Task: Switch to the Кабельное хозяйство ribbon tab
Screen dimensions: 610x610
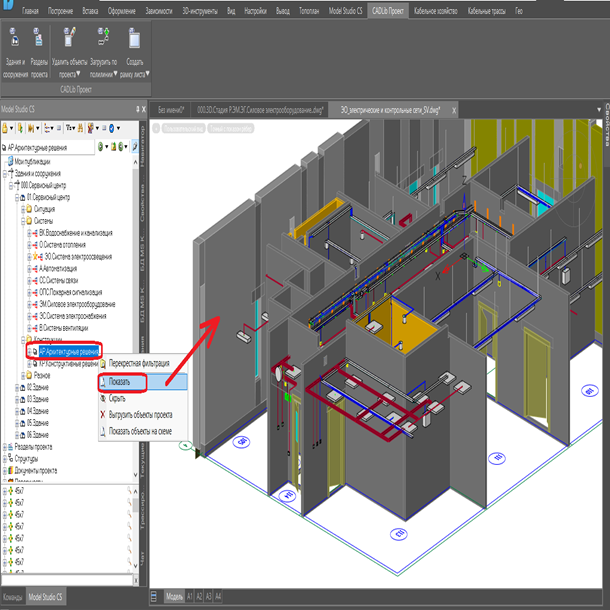Action: point(438,9)
